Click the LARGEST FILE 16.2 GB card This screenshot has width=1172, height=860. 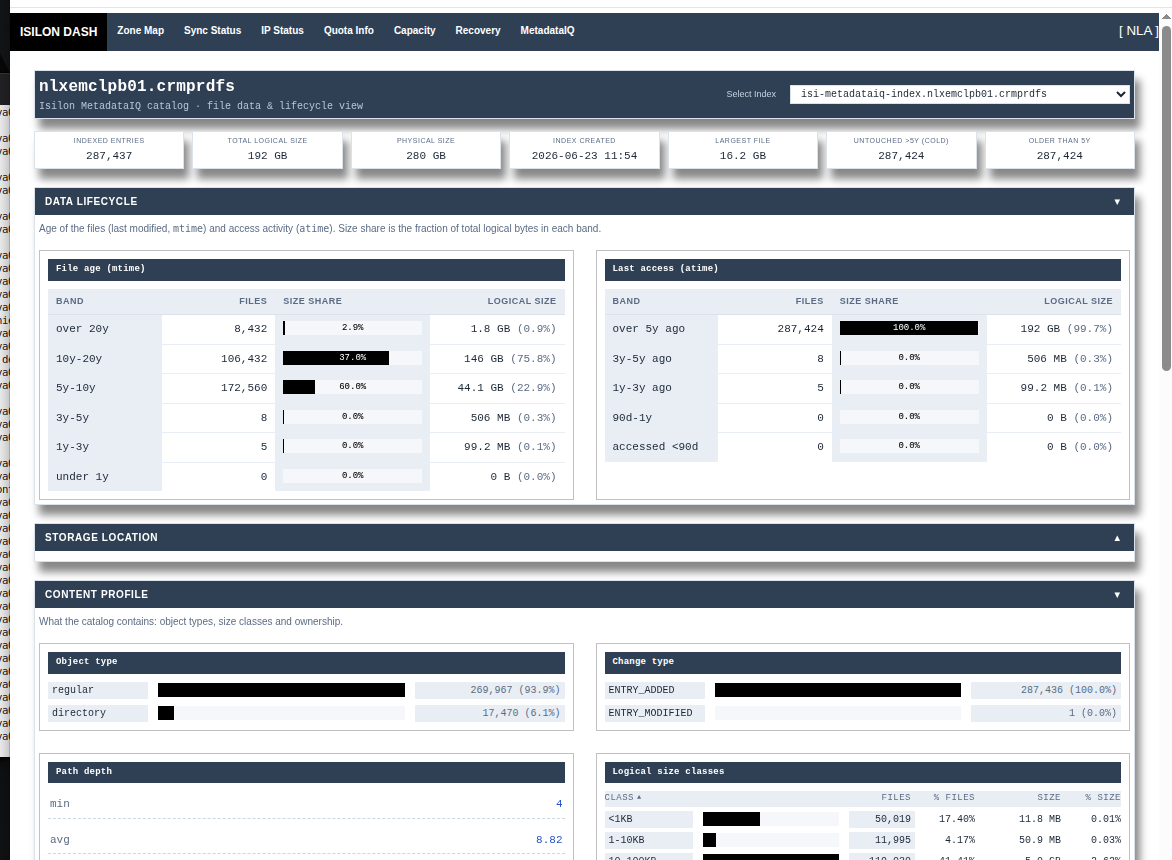click(x=743, y=149)
